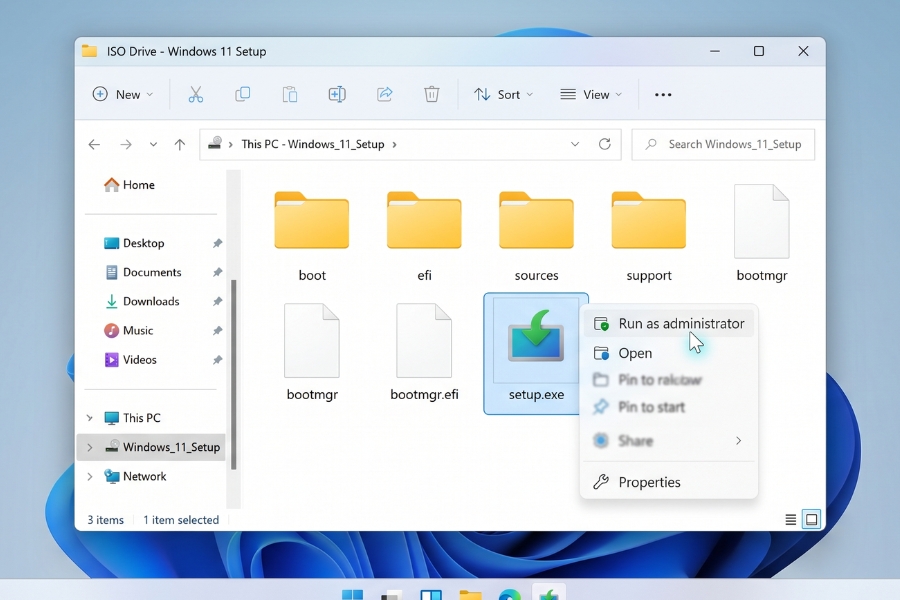
Task: Click the pin icon next to Desktop
Action: [x=217, y=243]
